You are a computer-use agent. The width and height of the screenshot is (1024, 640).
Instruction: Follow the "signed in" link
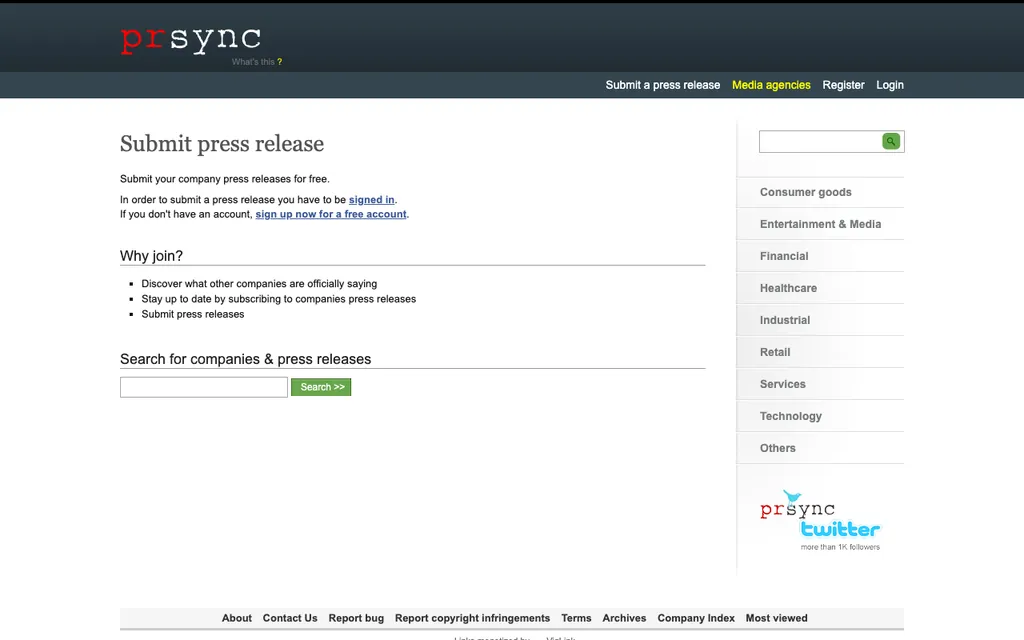(x=372, y=200)
